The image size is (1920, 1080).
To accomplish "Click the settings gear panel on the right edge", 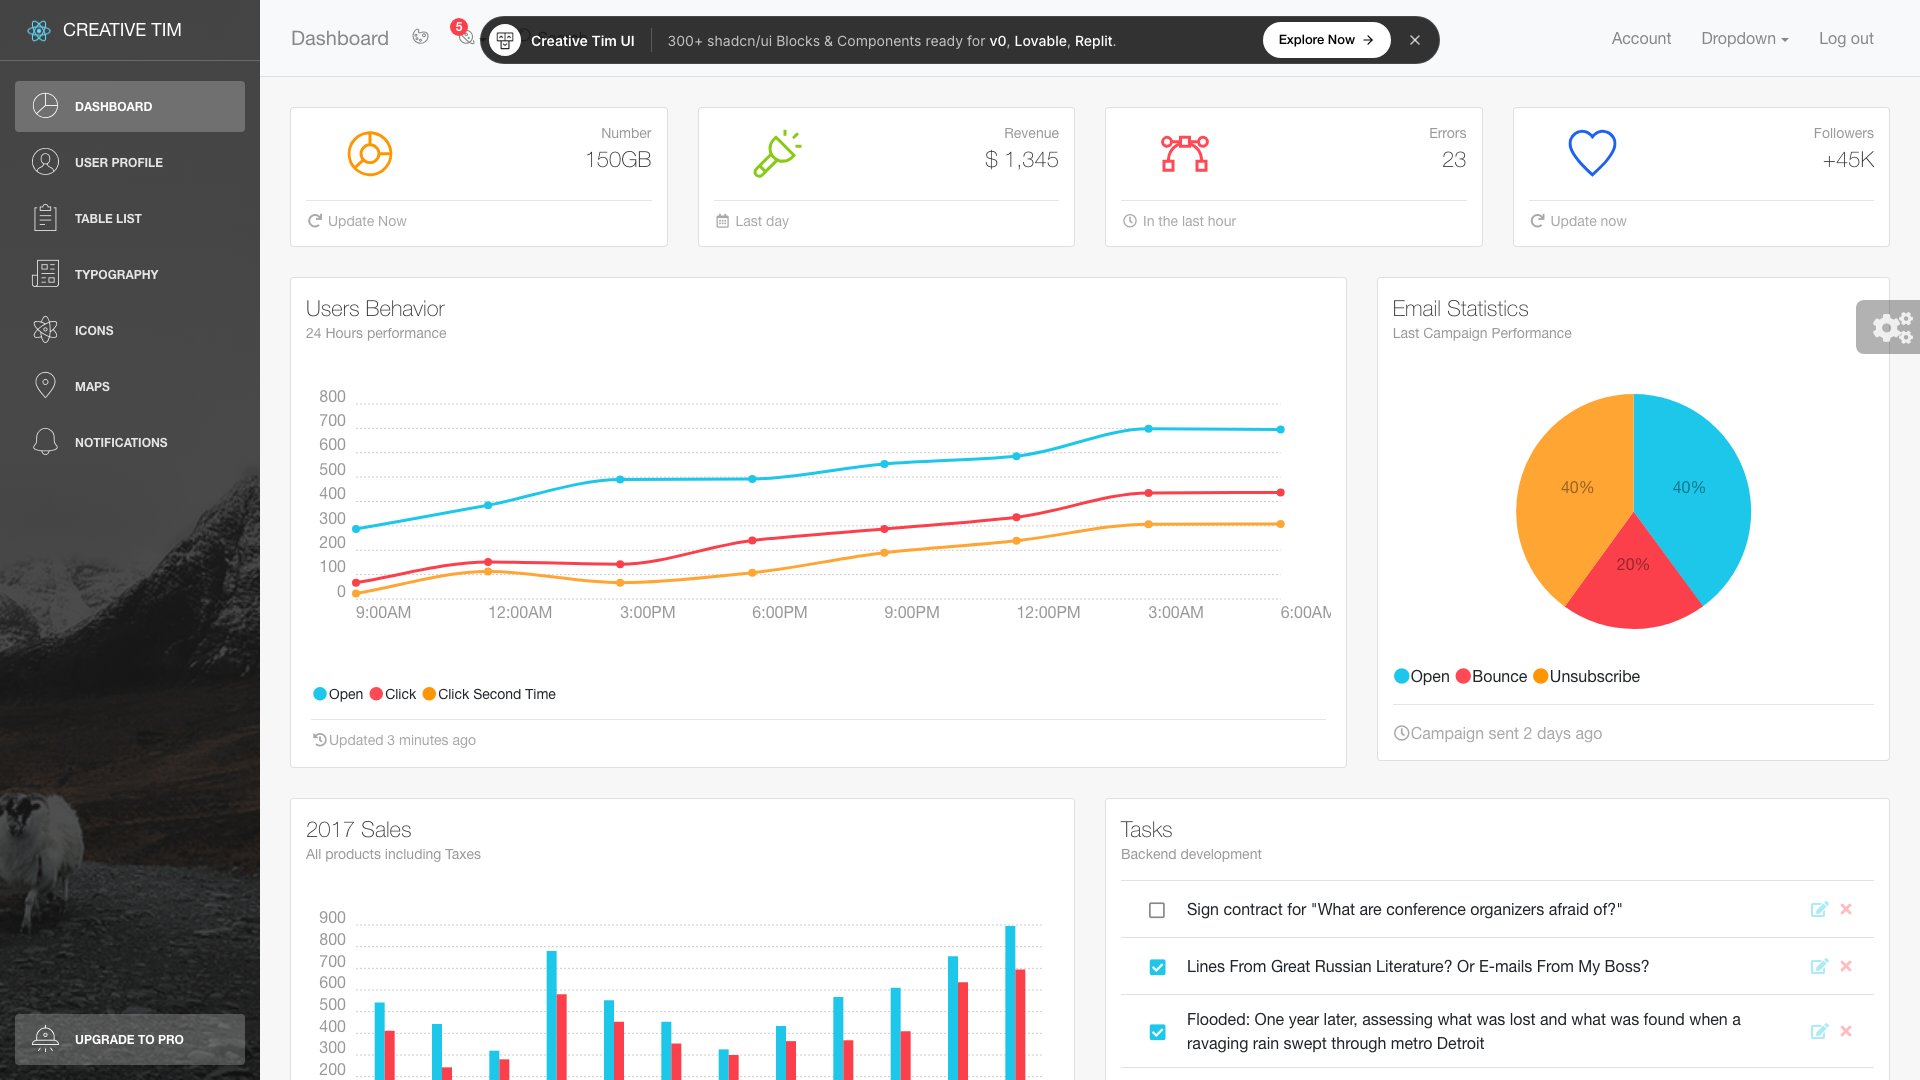I will (1888, 327).
